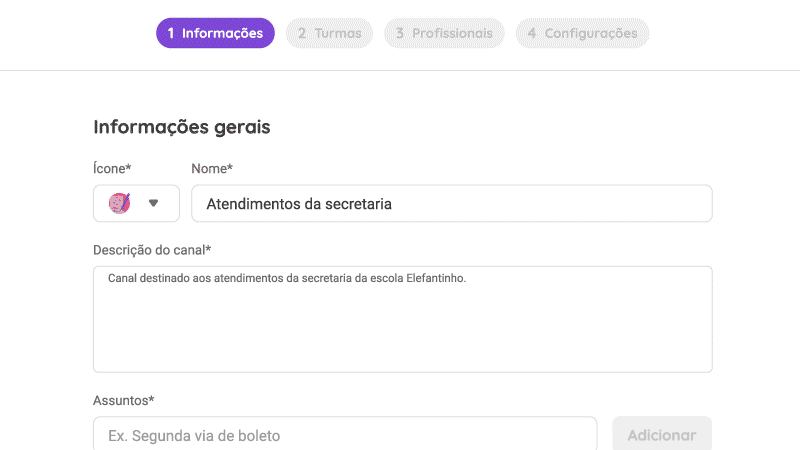The width and height of the screenshot is (800, 450).
Task: Go to the Turmas step tab
Action: pos(329,33)
